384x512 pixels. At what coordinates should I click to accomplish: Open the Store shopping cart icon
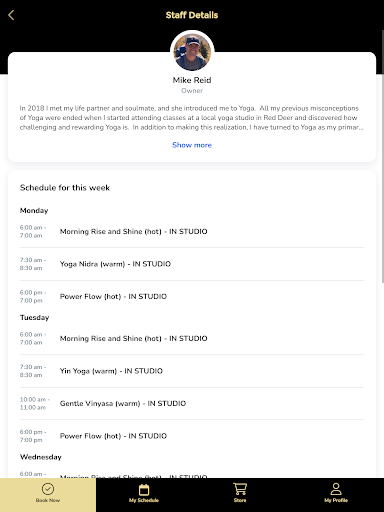coord(240,489)
